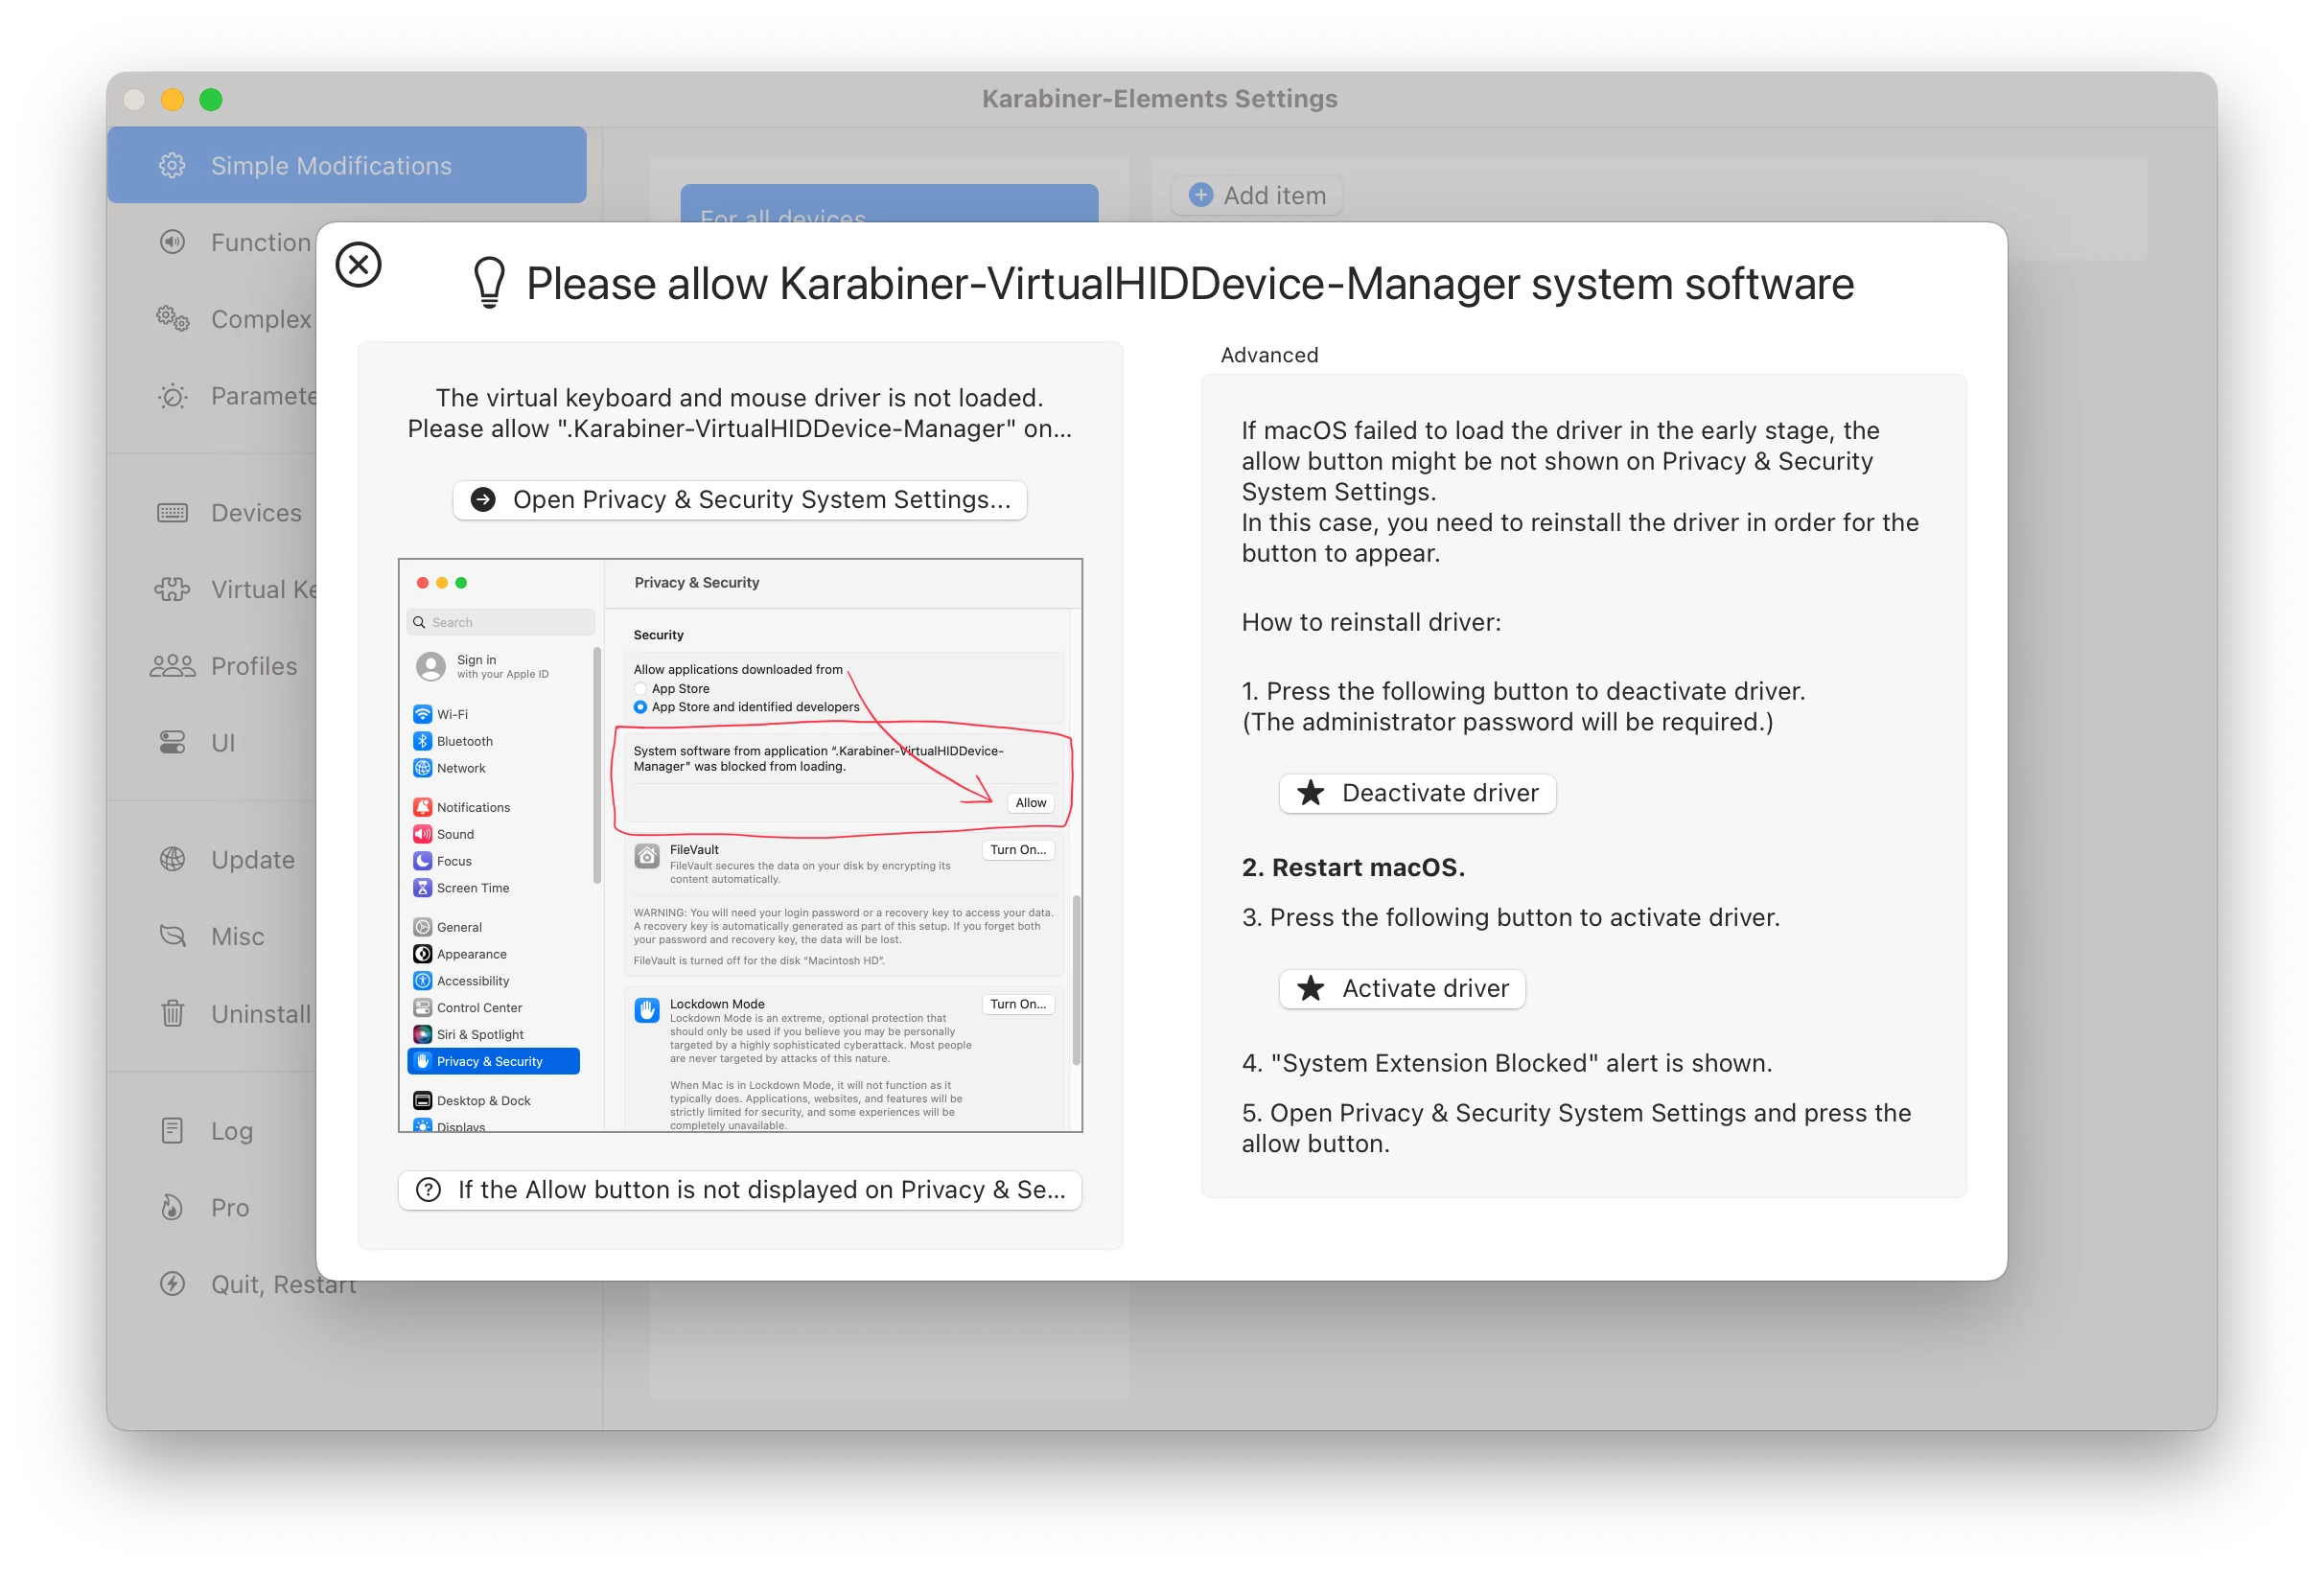Minimize the window with the yellow button
The image size is (2324, 1572).
tap(172, 99)
